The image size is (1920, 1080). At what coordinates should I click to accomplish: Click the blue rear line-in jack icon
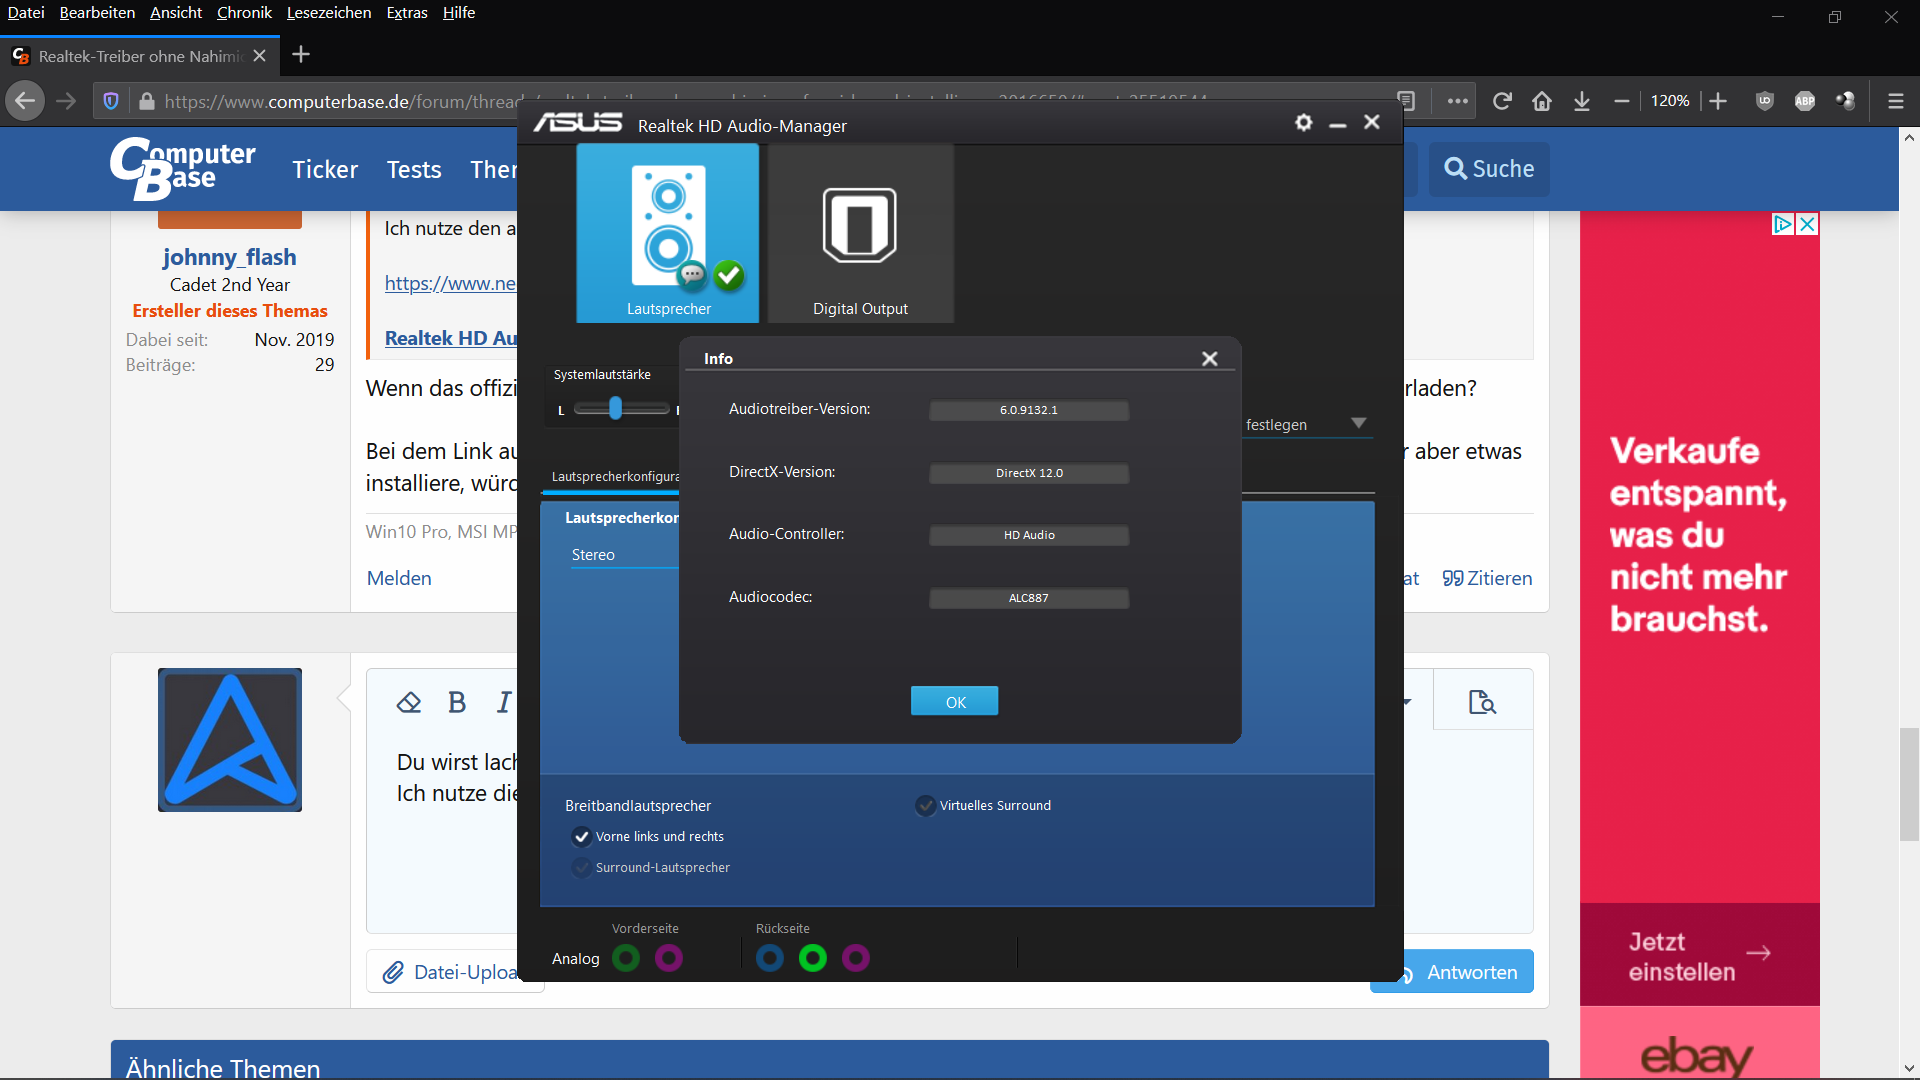pos(770,958)
